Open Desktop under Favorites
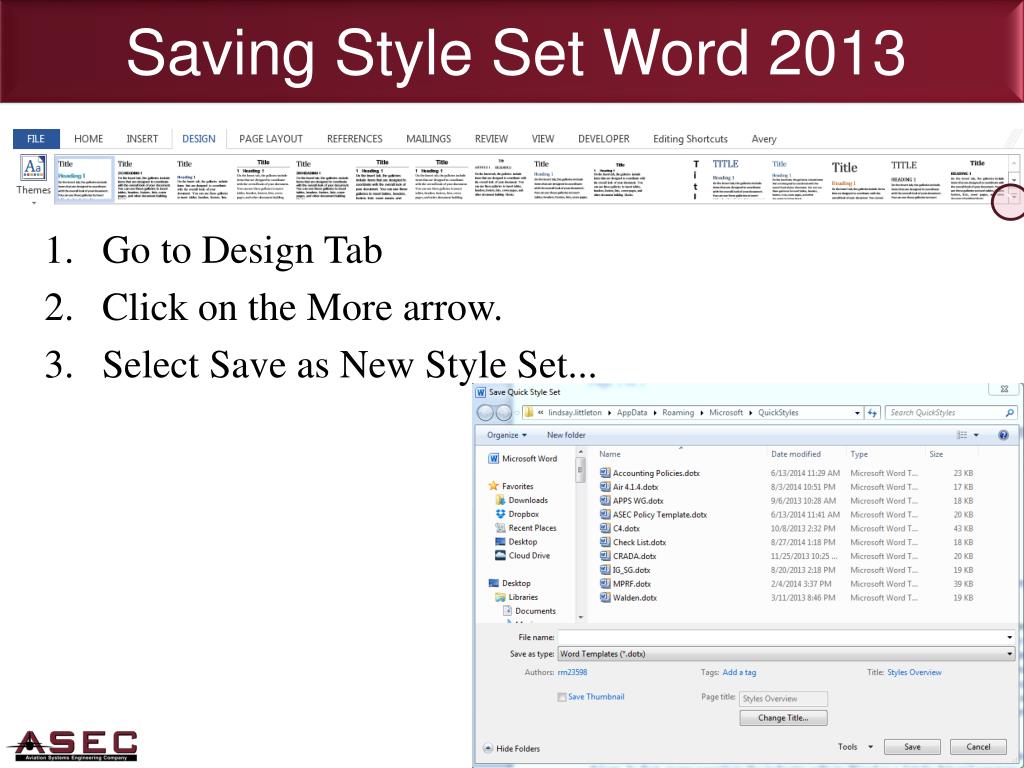Image resolution: width=1024 pixels, height=768 pixels. point(516,541)
